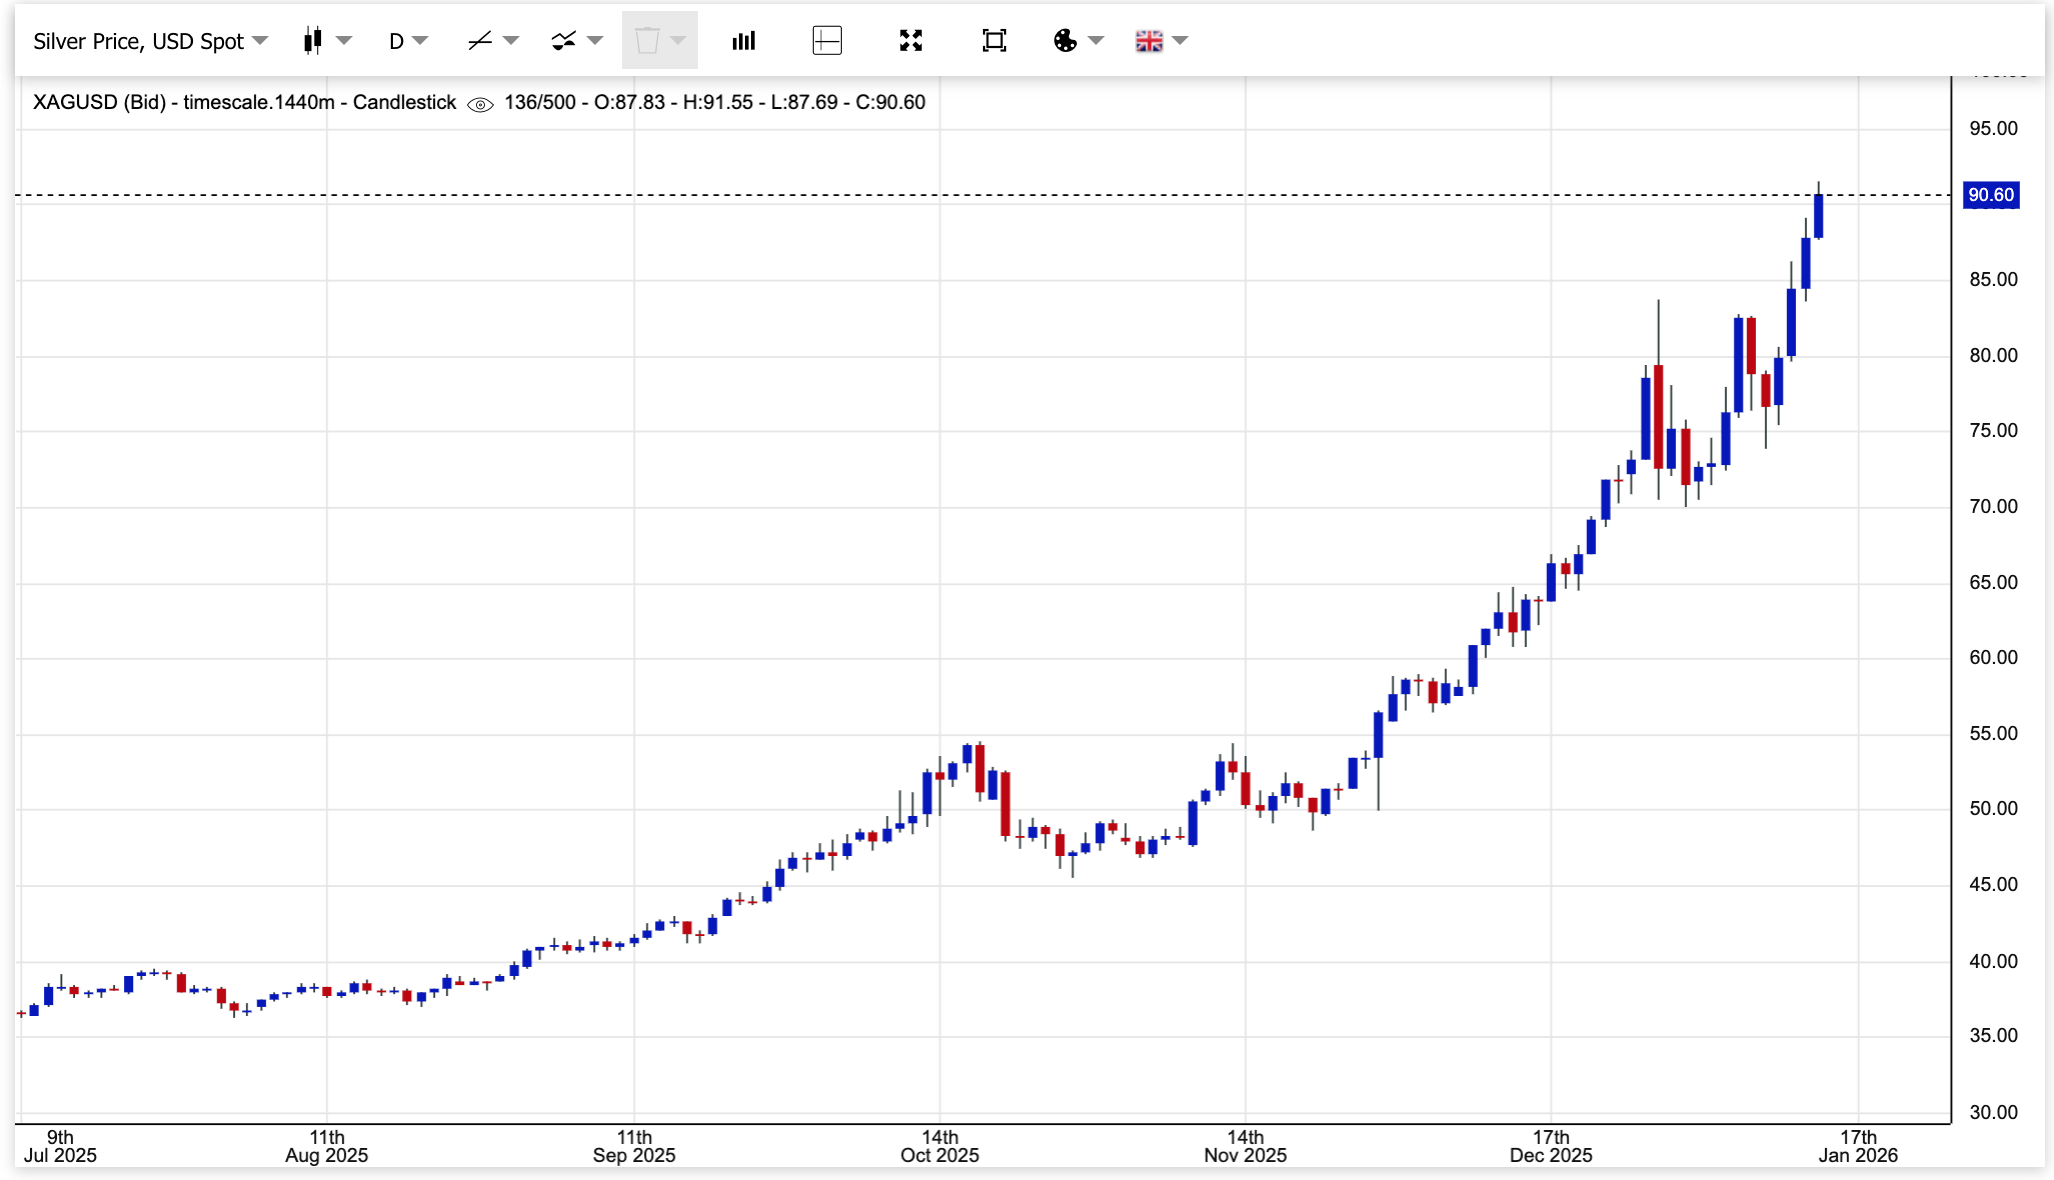The height and width of the screenshot is (1180, 2054).
Task: Click the volume bars icon
Action: click(x=743, y=41)
